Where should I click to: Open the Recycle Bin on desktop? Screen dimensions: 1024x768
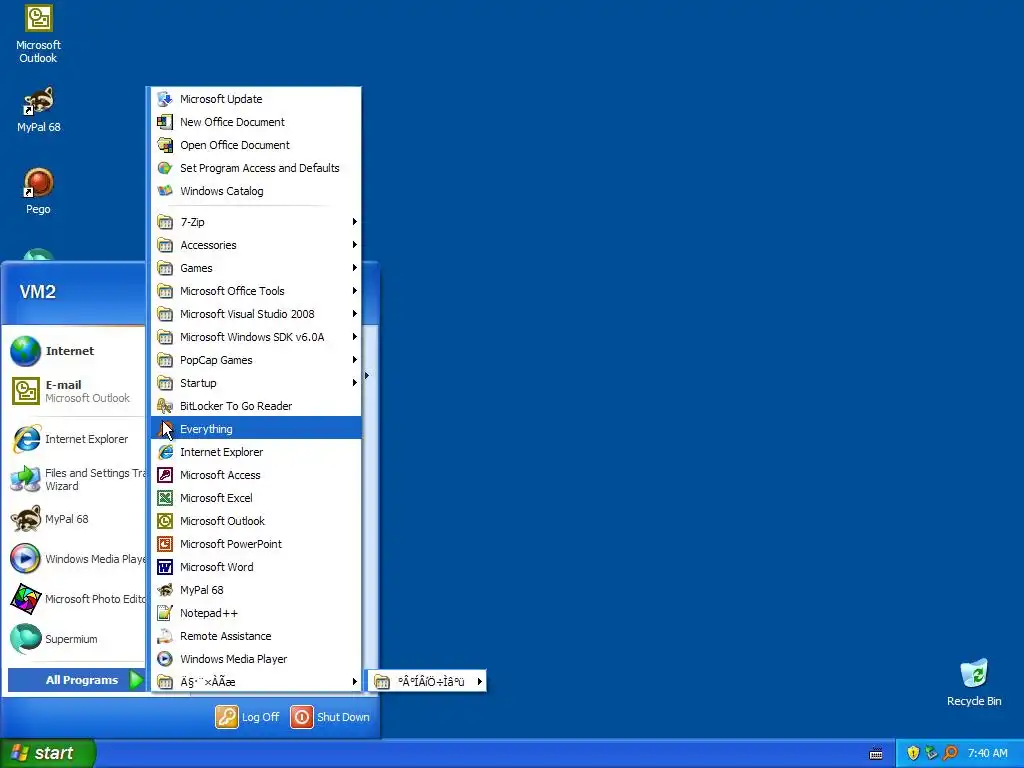coord(974,683)
